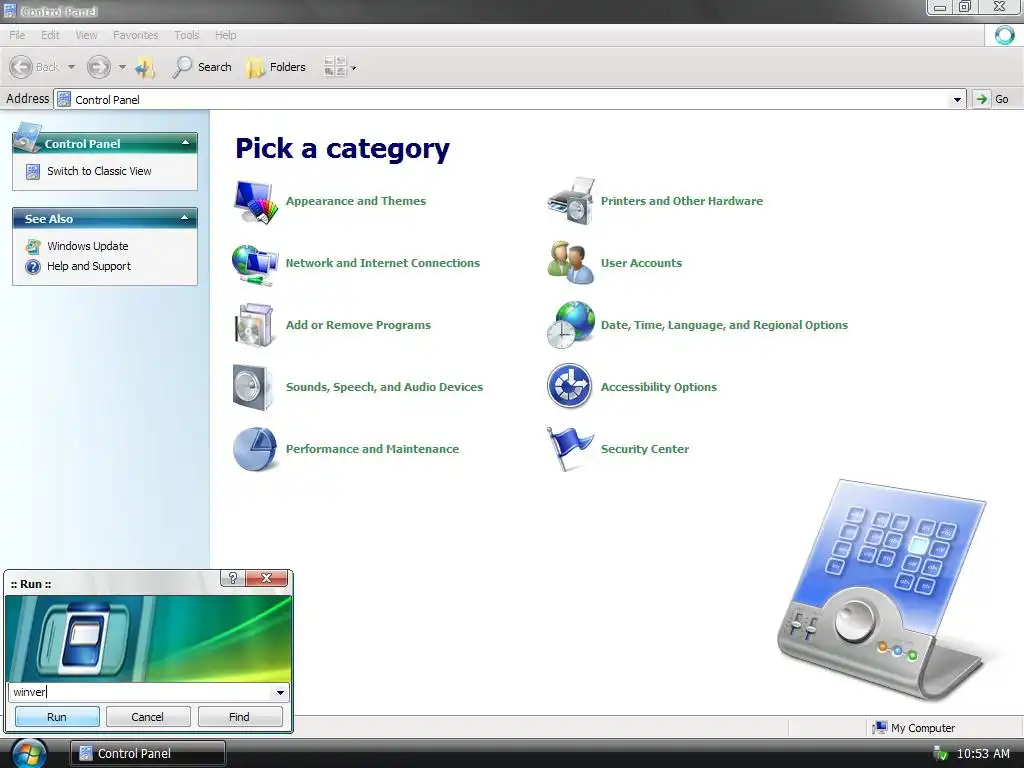Click the Security Center flag icon
Image resolution: width=1024 pixels, height=768 pixels.
coord(569,449)
